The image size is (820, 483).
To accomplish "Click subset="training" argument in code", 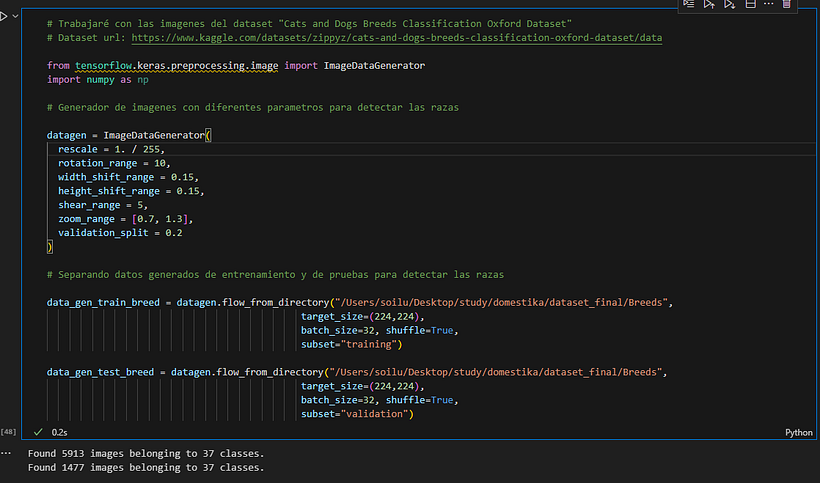I will [x=350, y=344].
